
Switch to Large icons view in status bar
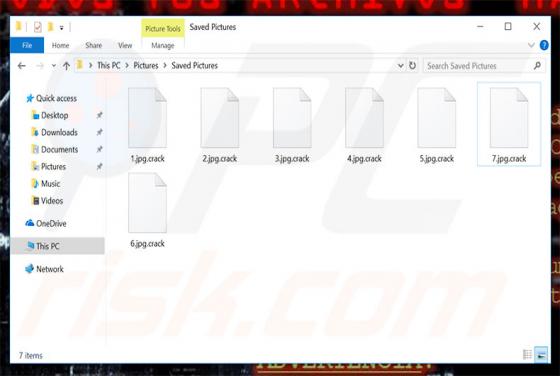coord(541,355)
